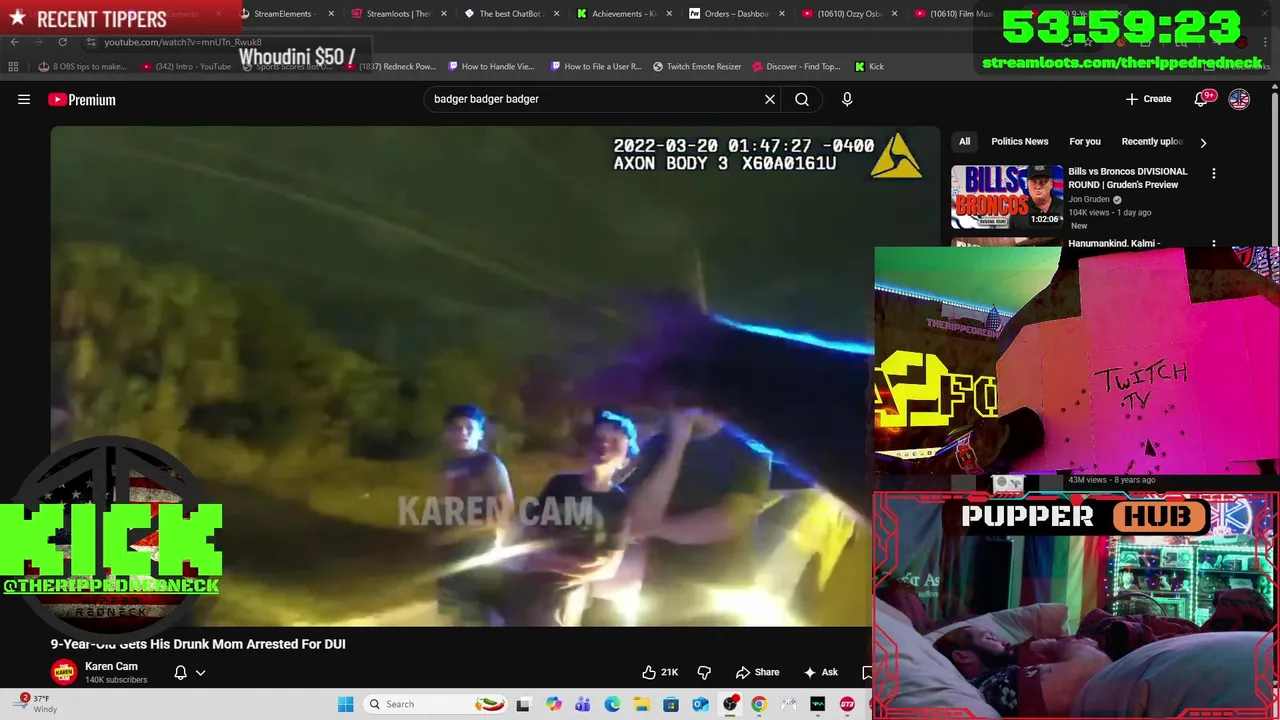
Task: Close the Achievements Kick tab
Action: (x=669, y=14)
